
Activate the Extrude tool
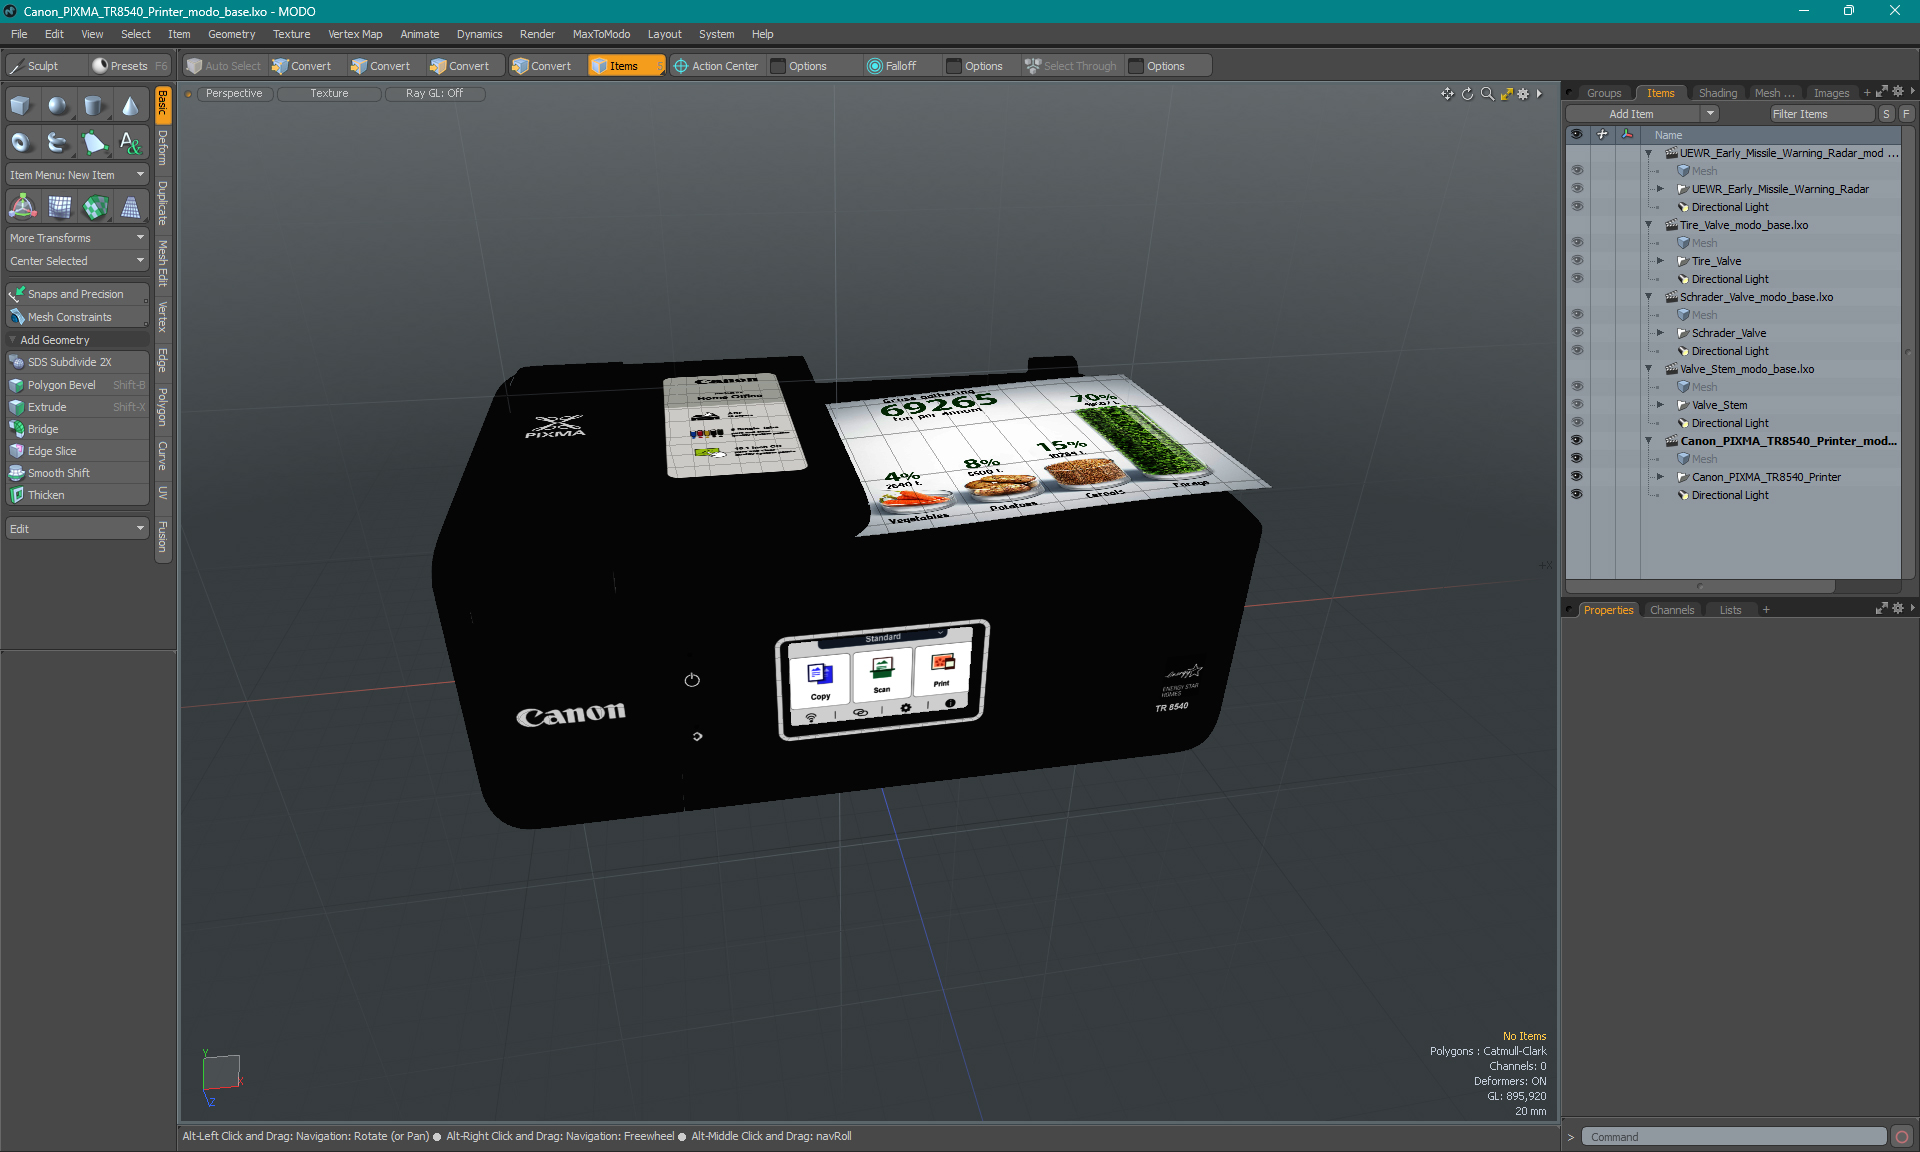[77, 407]
